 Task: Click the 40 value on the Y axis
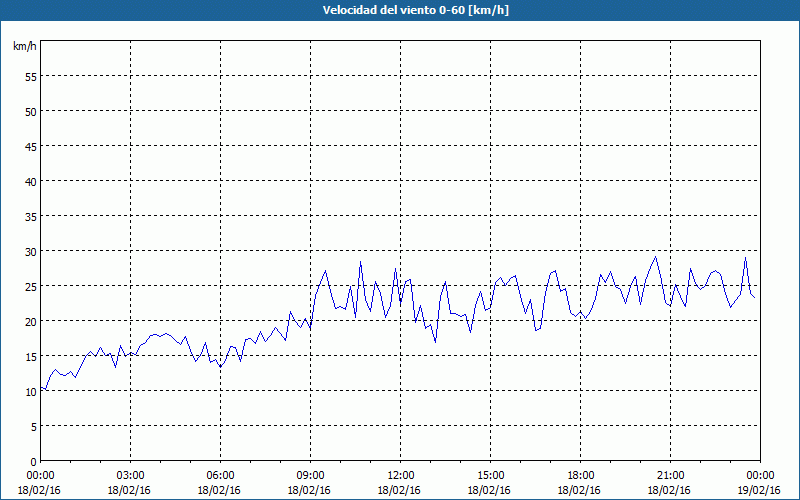pos(31,181)
